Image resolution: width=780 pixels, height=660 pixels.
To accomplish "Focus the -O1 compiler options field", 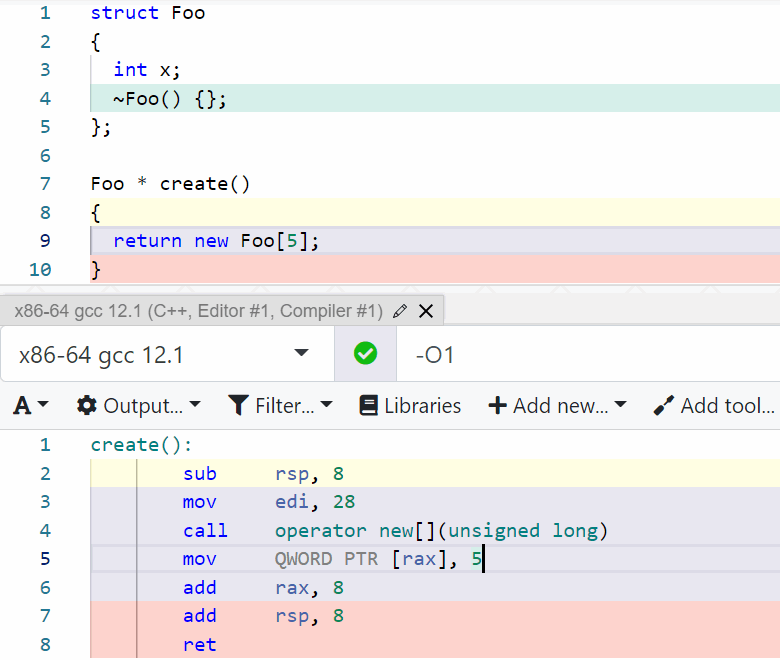I will (588, 355).
